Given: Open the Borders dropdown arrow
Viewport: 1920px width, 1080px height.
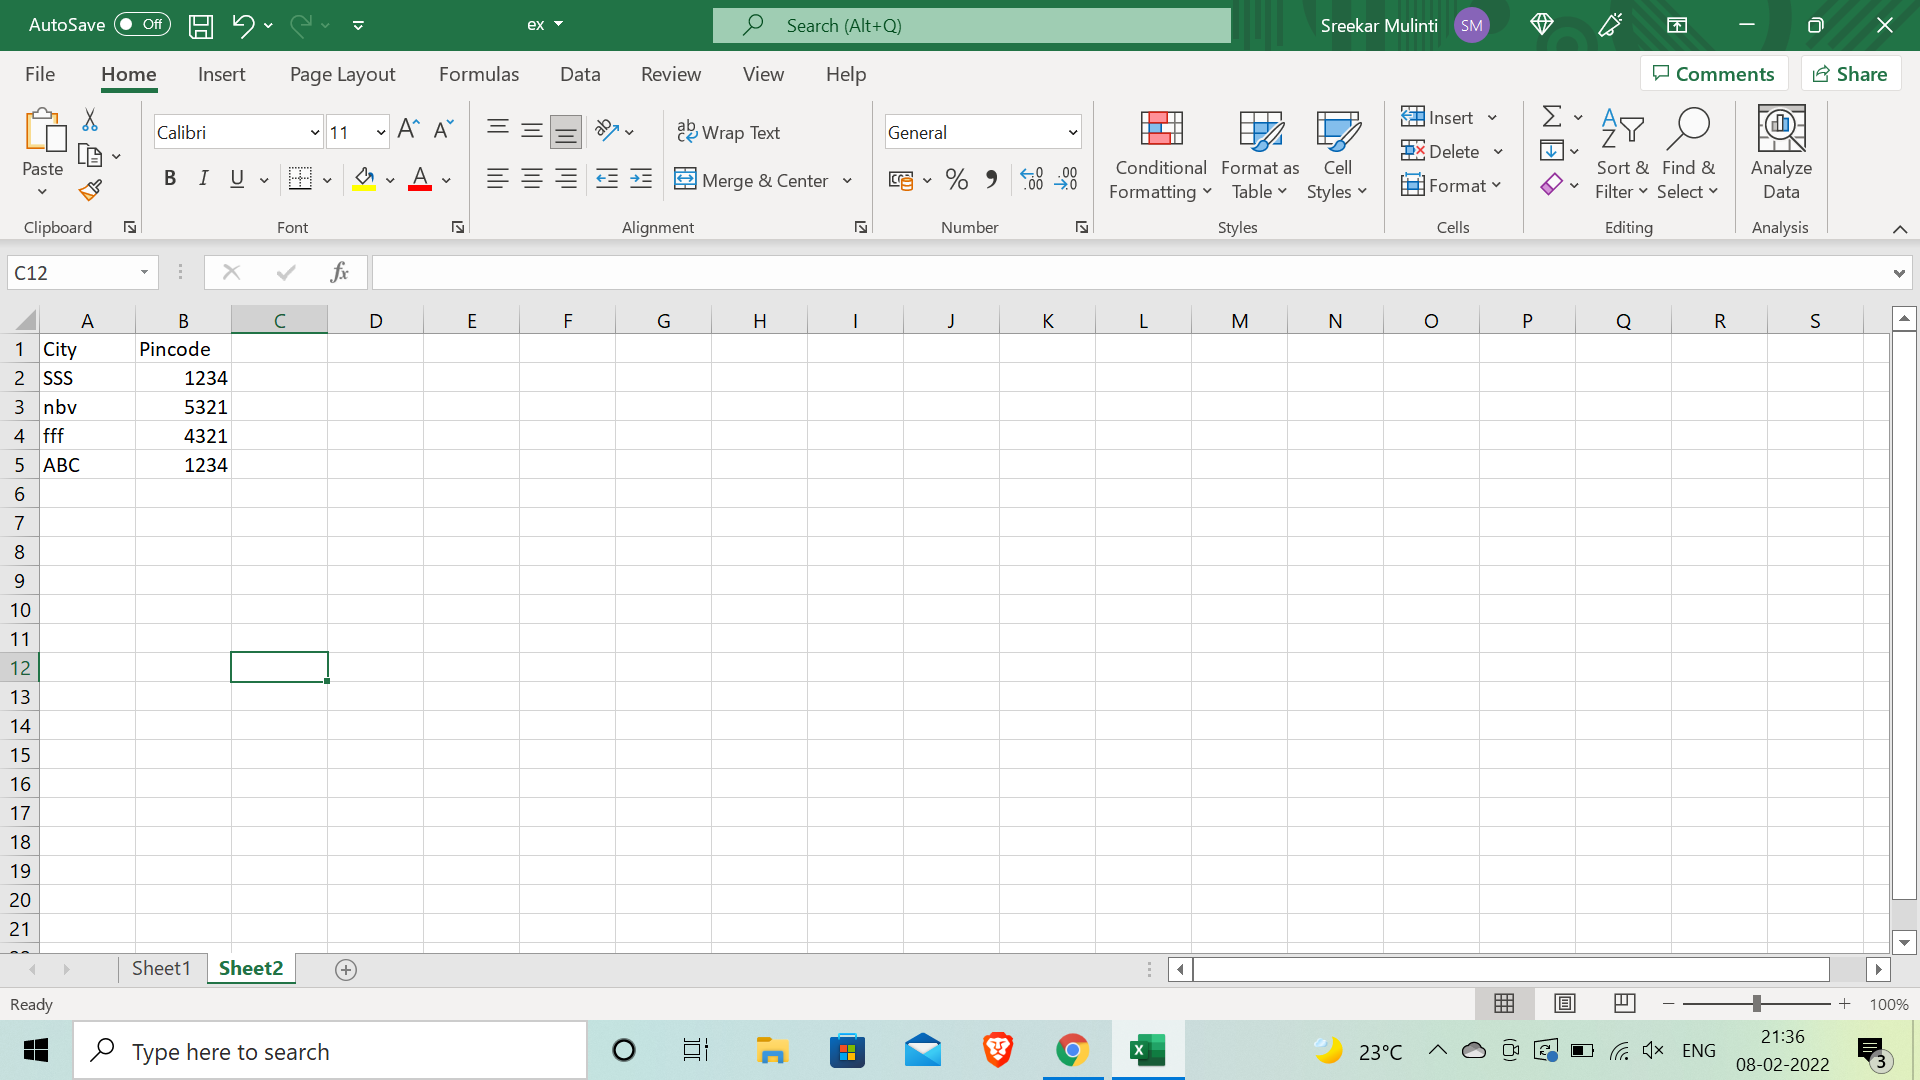Looking at the screenshot, I should (x=326, y=179).
